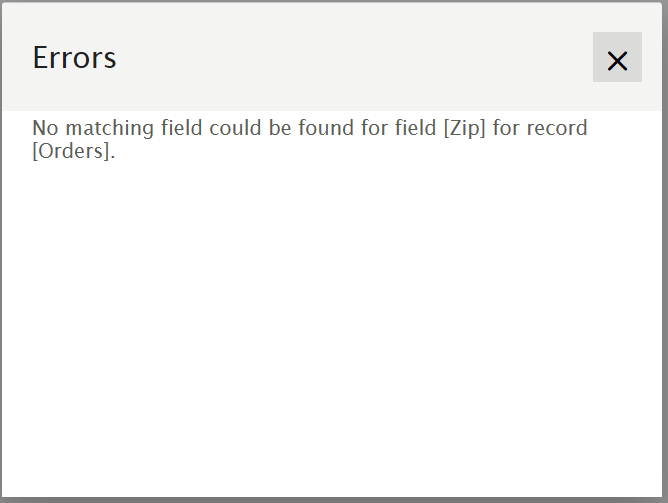This screenshot has width=668, height=503.
Task: Click the second "for" before "record"
Action: pos(507,128)
